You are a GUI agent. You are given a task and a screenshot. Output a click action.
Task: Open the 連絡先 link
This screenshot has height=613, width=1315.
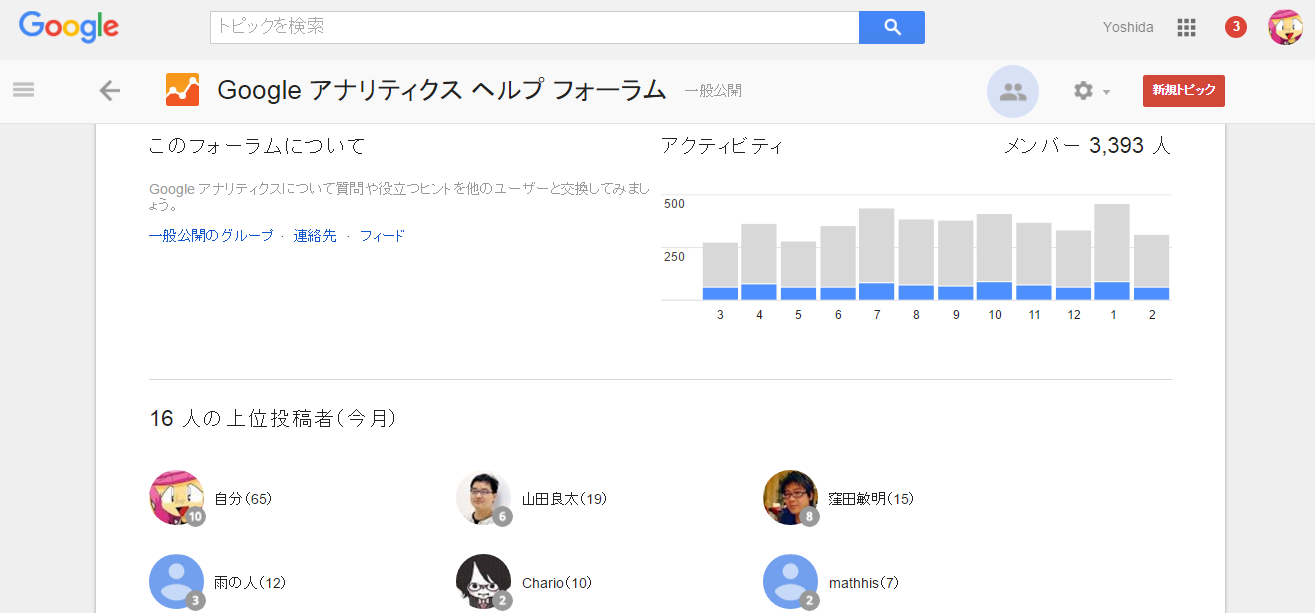315,236
